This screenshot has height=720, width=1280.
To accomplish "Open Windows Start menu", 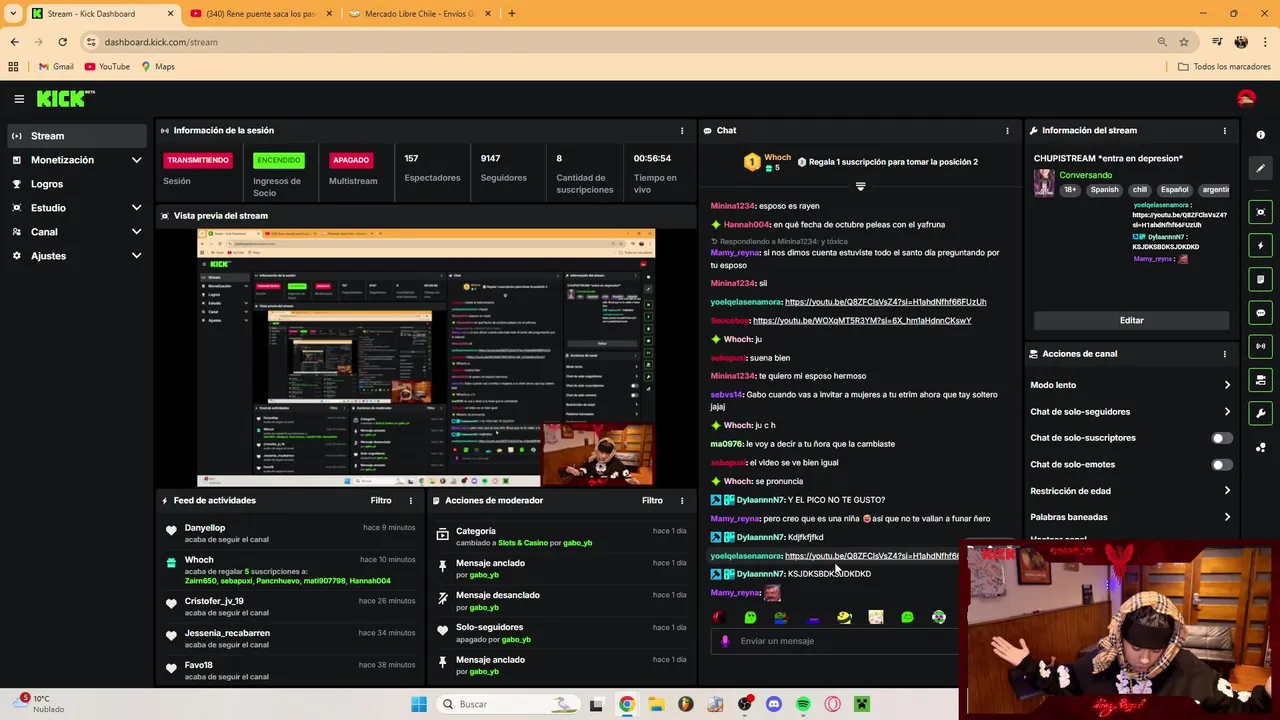I will pos(419,704).
